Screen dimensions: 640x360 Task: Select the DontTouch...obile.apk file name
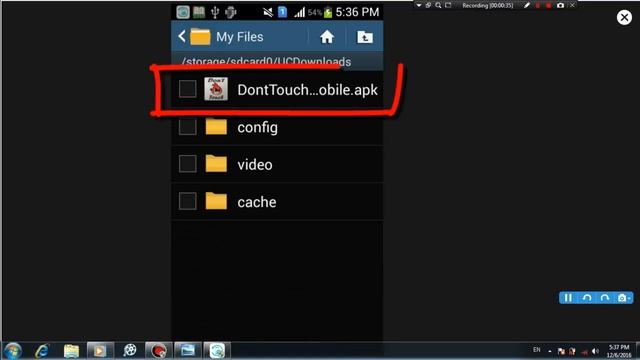[x=307, y=90]
